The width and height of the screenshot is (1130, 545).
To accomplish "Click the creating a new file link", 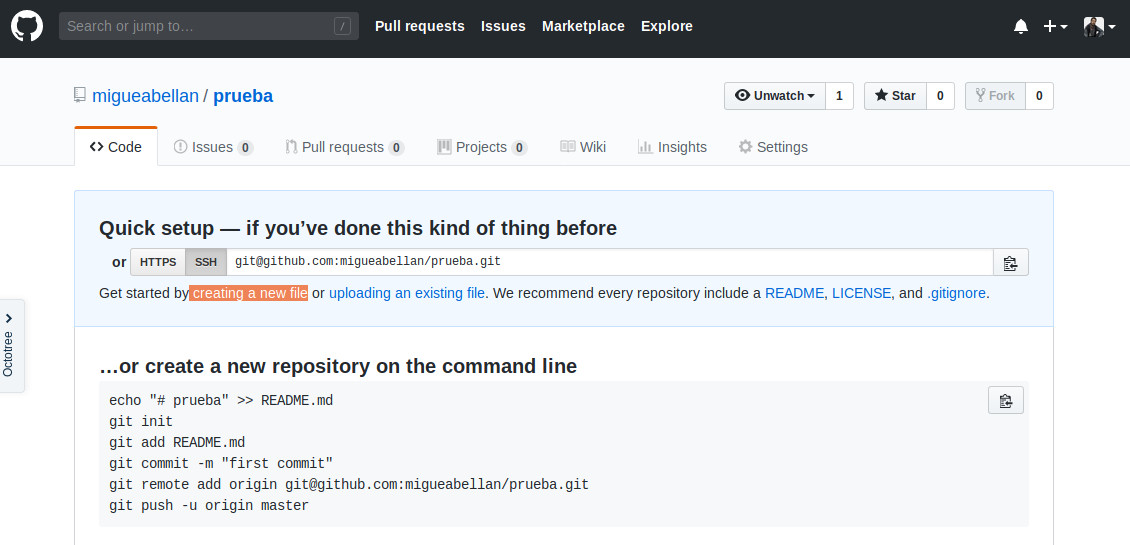I will coord(249,293).
